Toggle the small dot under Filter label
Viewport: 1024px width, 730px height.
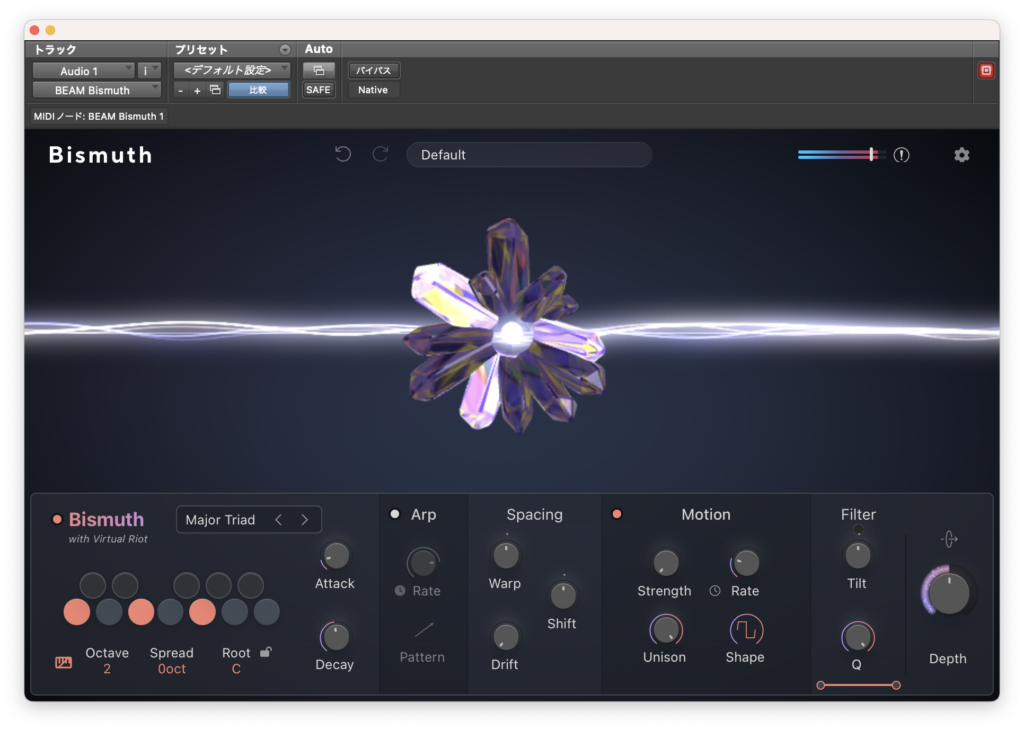(x=858, y=530)
